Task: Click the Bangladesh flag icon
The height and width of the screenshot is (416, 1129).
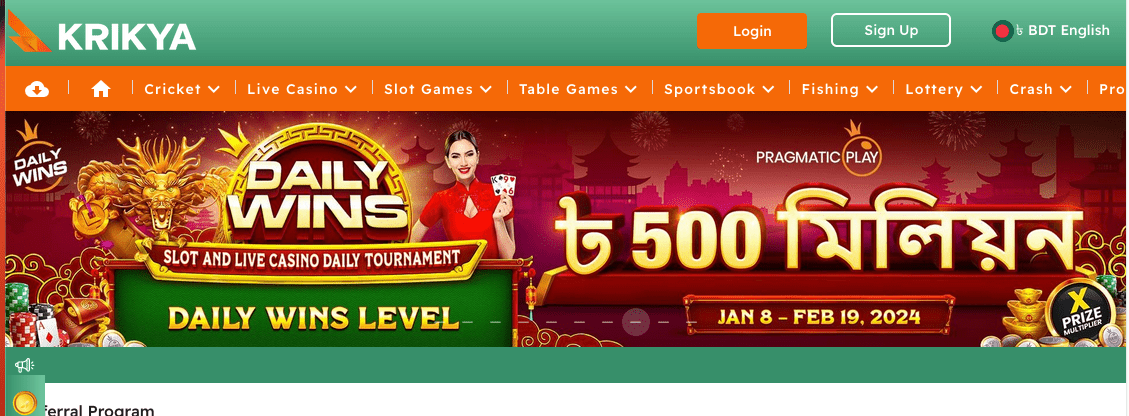Action: coord(1002,31)
